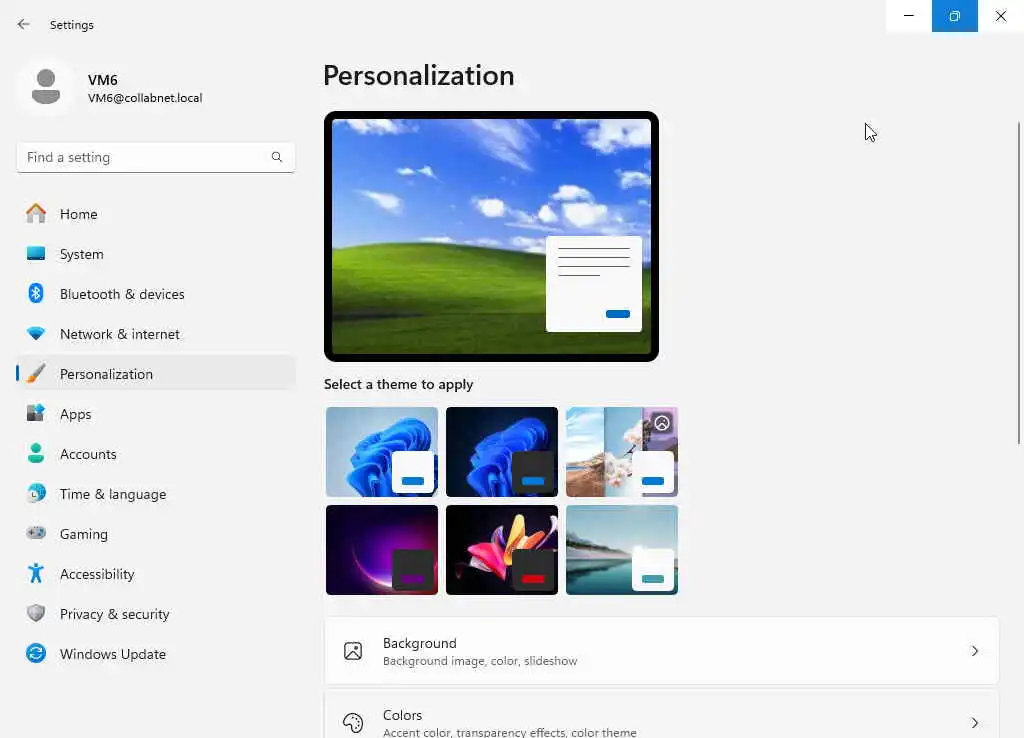Apply the purple glow dark theme

(382, 550)
